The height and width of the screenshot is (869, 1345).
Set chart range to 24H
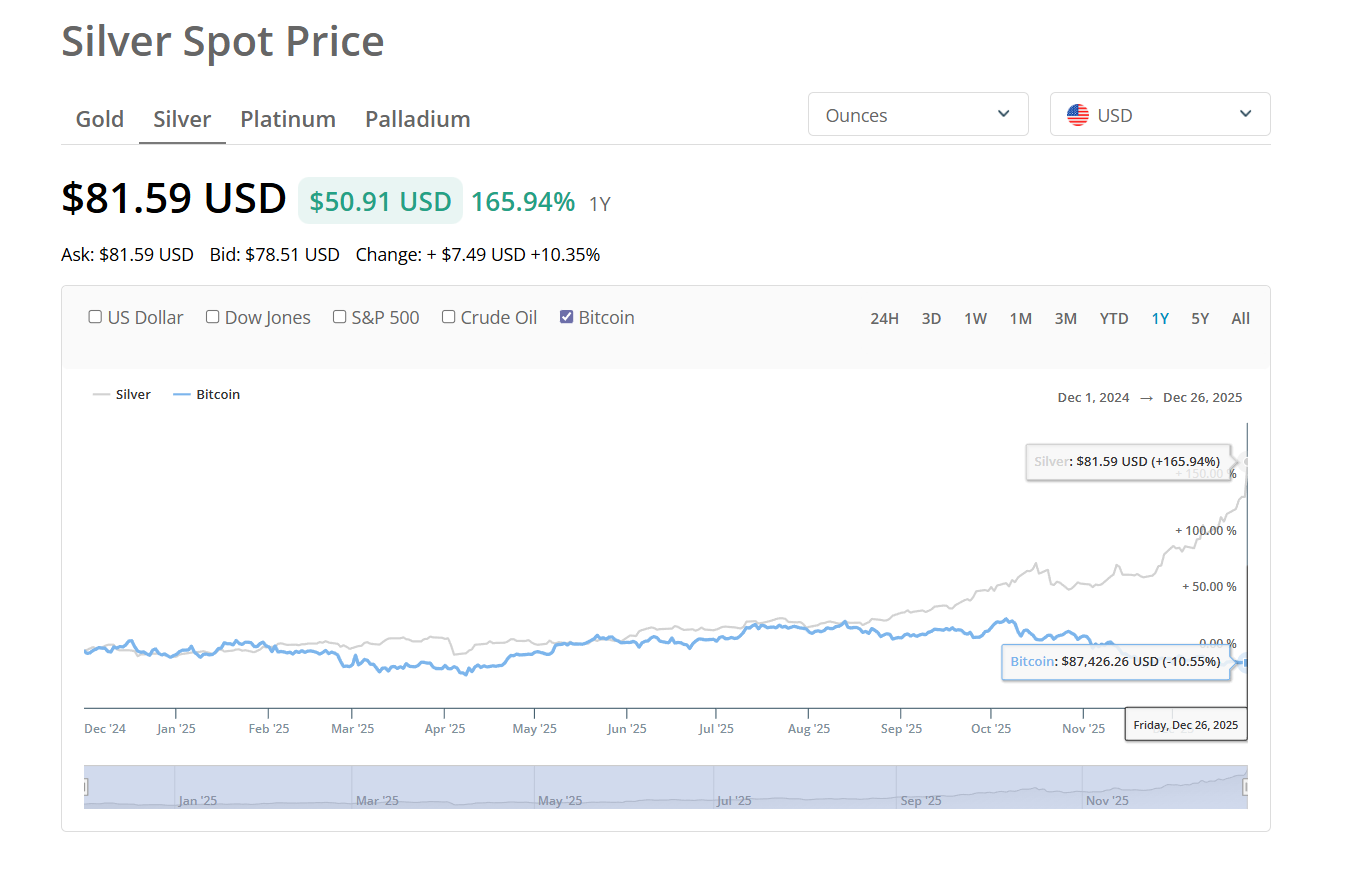point(884,319)
